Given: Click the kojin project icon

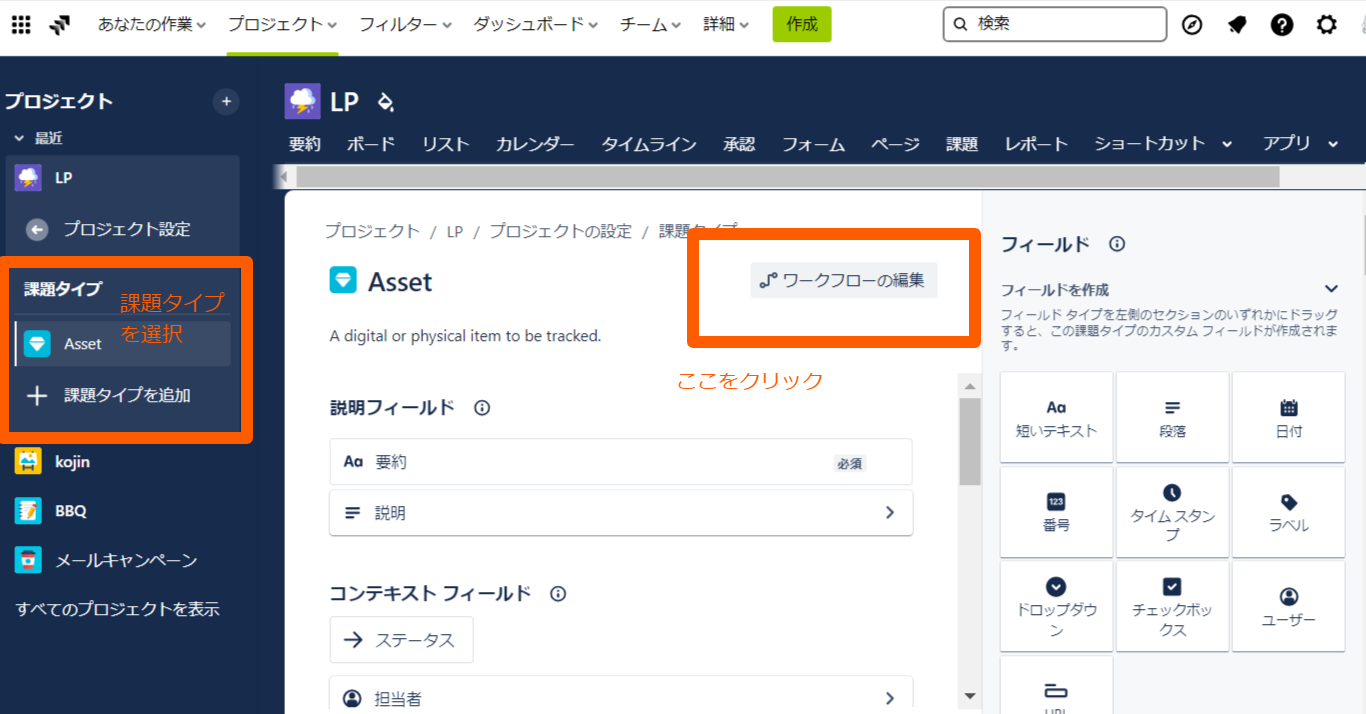Looking at the screenshot, I should click(x=28, y=461).
